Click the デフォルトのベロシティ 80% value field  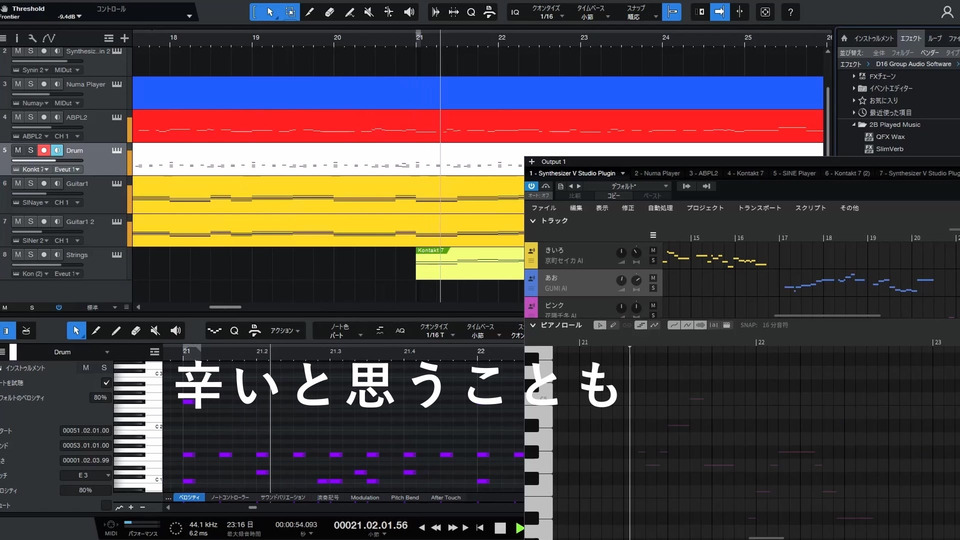(x=99, y=397)
